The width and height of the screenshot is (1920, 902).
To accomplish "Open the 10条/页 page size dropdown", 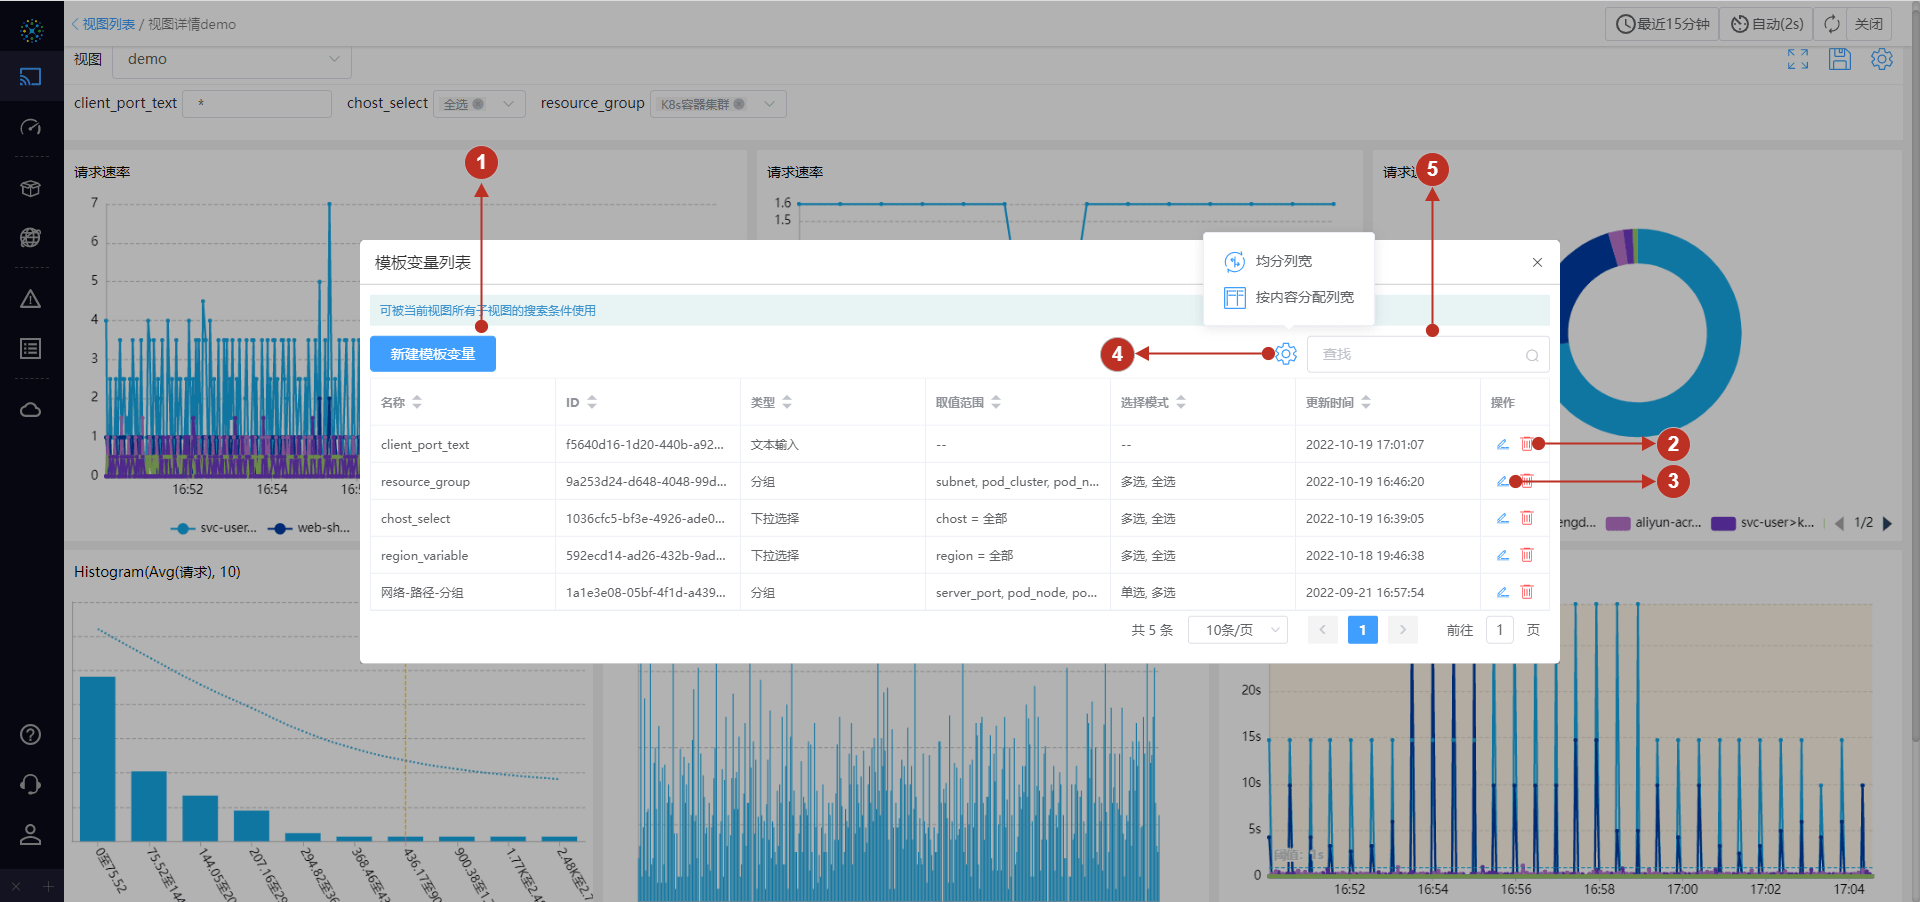I will [x=1236, y=629].
